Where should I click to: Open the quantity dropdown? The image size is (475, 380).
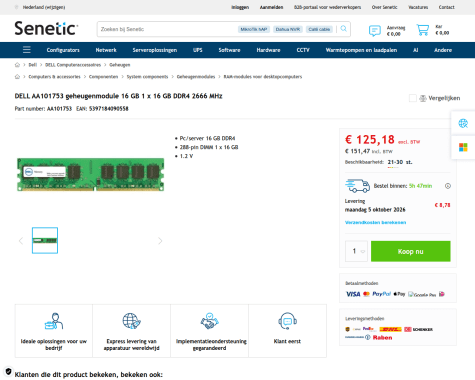[x=356, y=251]
